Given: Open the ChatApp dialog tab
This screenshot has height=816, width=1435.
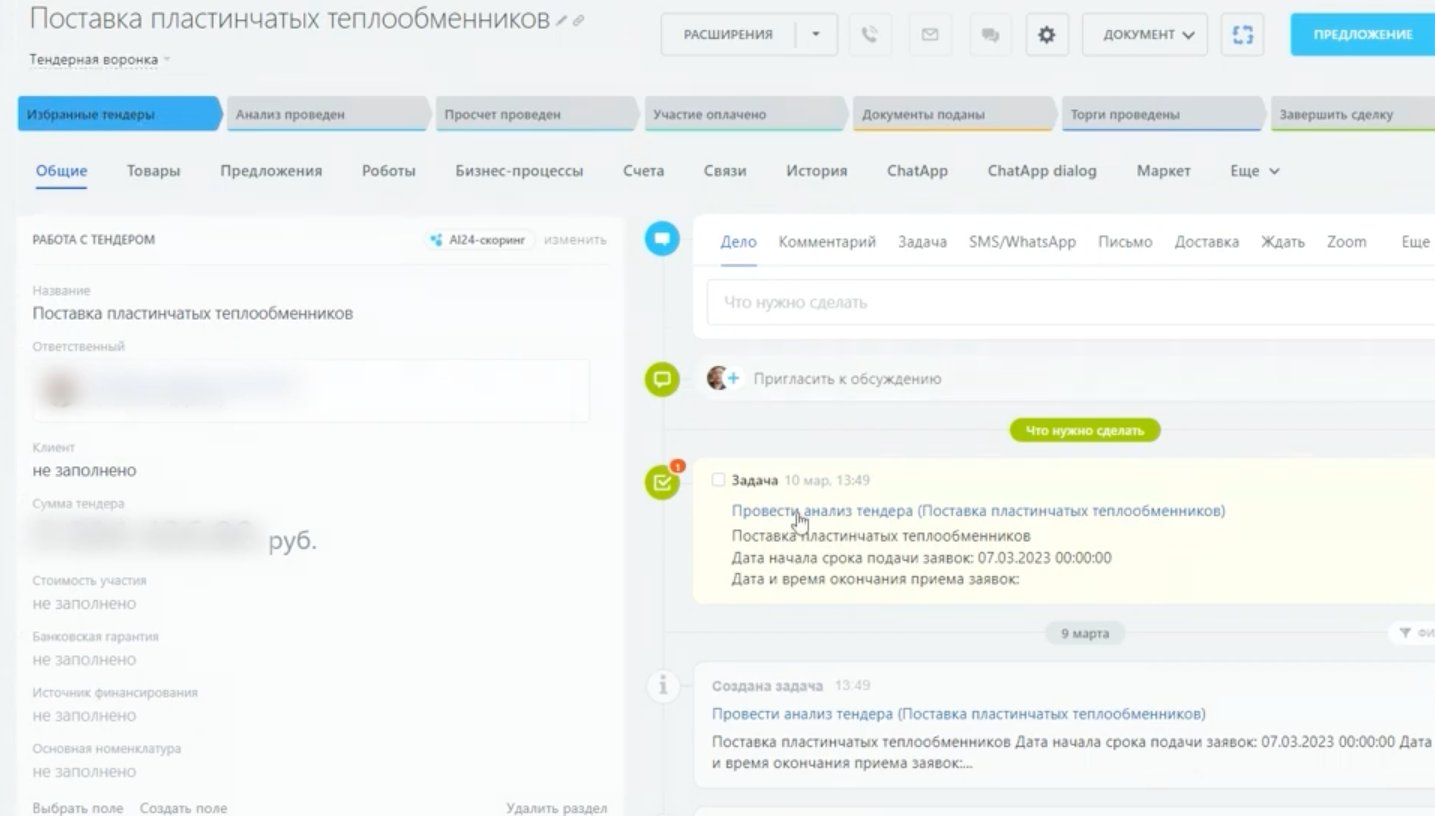Looking at the screenshot, I should 1042,171.
